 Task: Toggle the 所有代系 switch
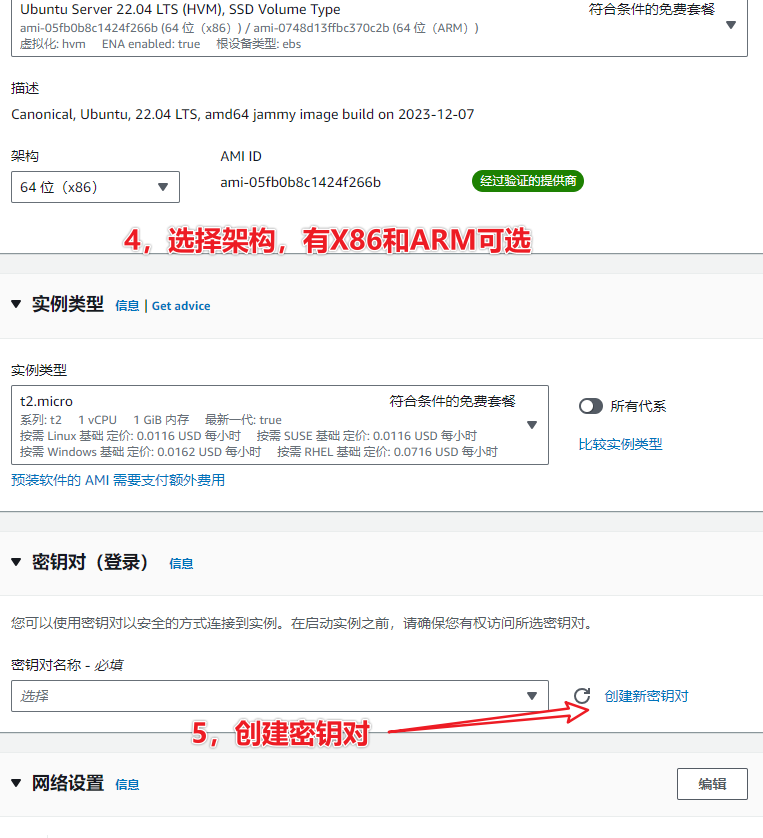click(590, 406)
